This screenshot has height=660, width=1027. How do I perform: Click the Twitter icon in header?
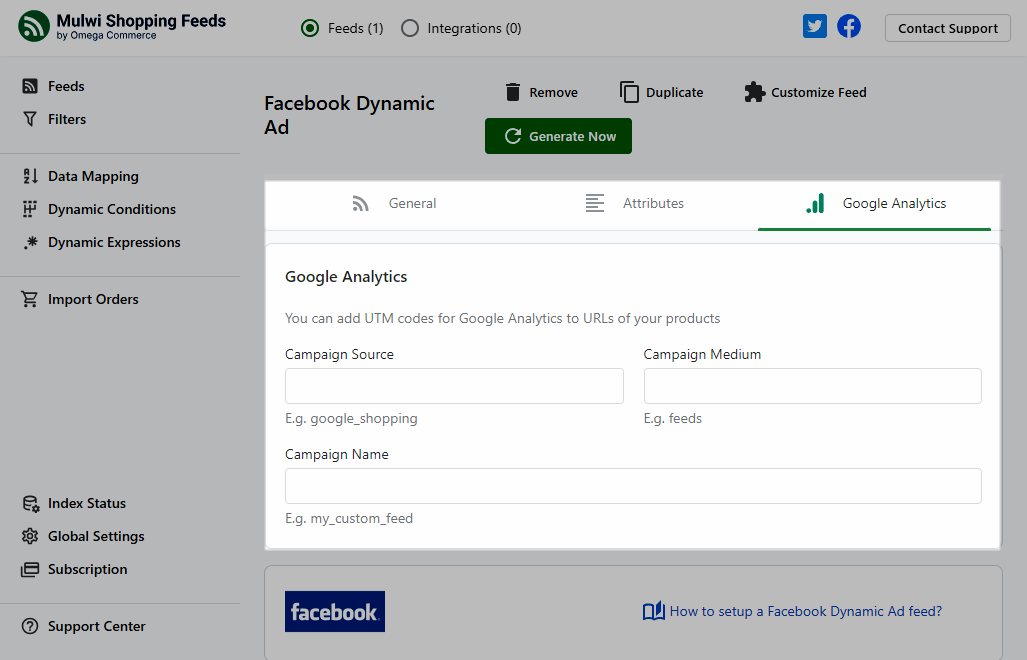tap(815, 27)
